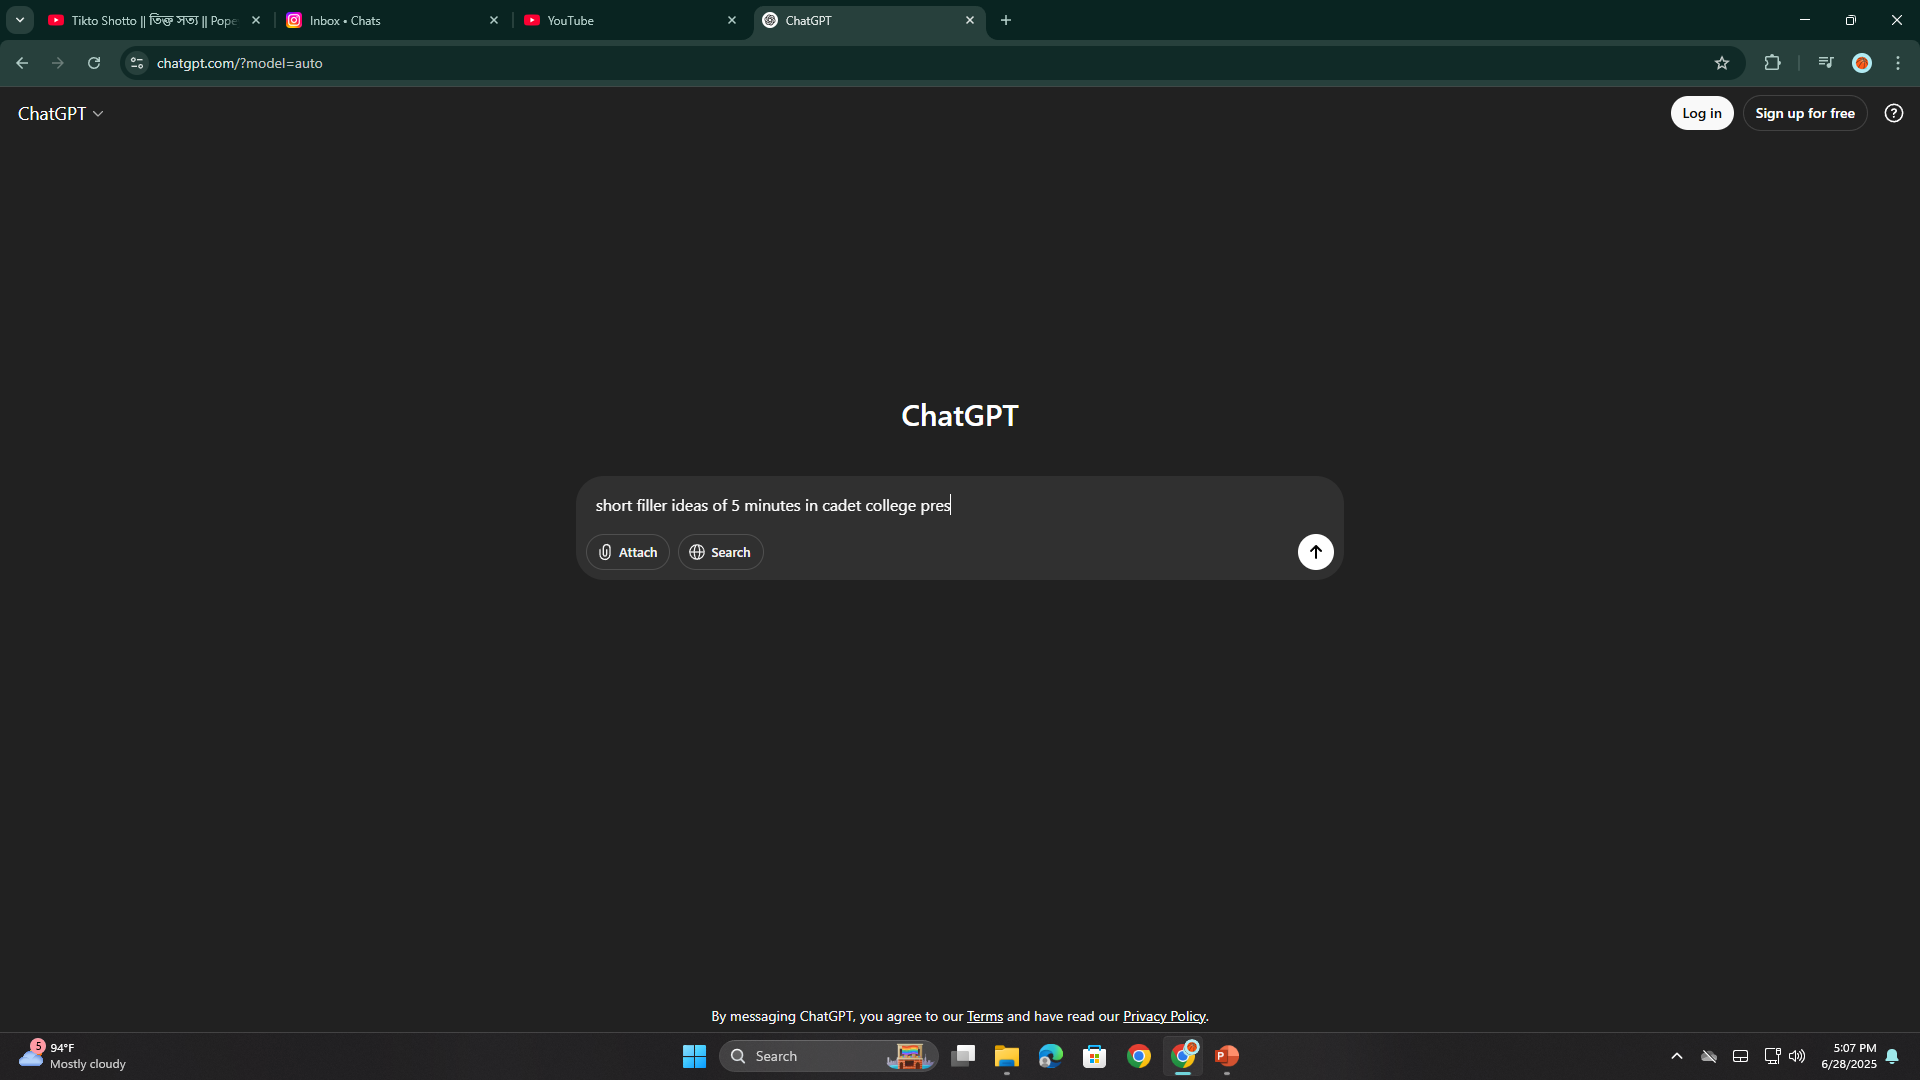Open the OneDrive tray icon
The width and height of the screenshot is (1920, 1080).
tap(1709, 1056)
